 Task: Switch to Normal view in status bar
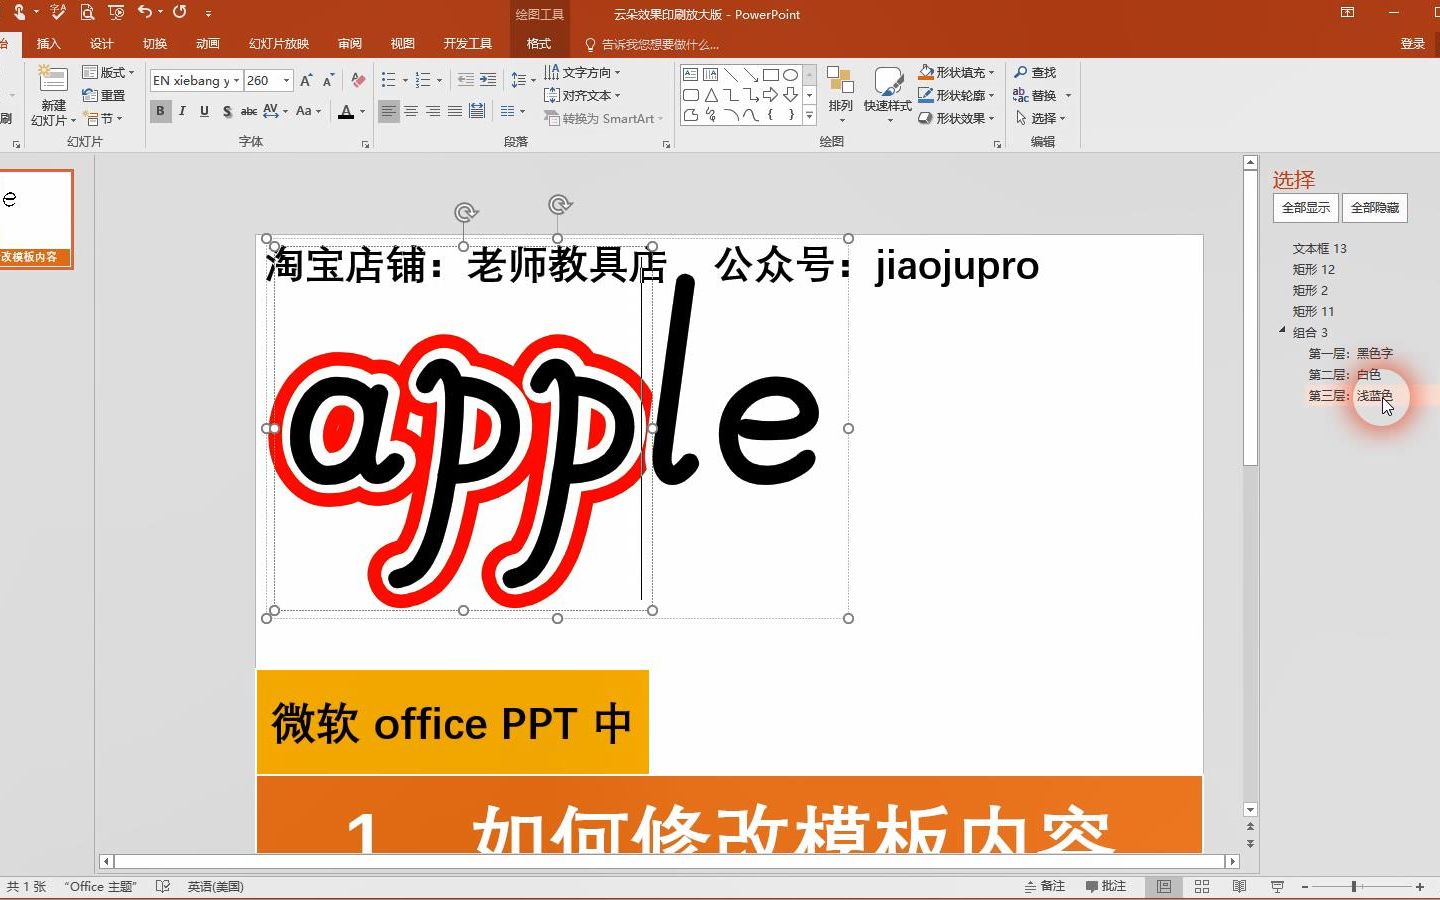point(1164,886)
